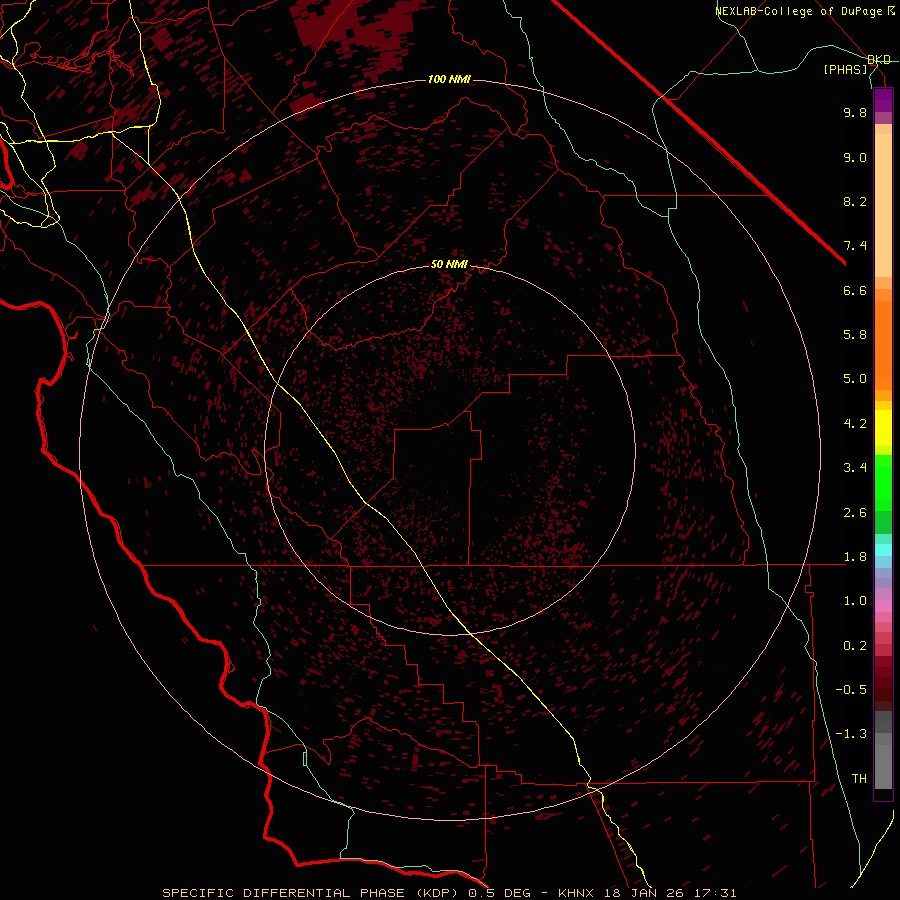Pick the yellow segment of the color bar

pyautogui.click(x=883, y=428)
